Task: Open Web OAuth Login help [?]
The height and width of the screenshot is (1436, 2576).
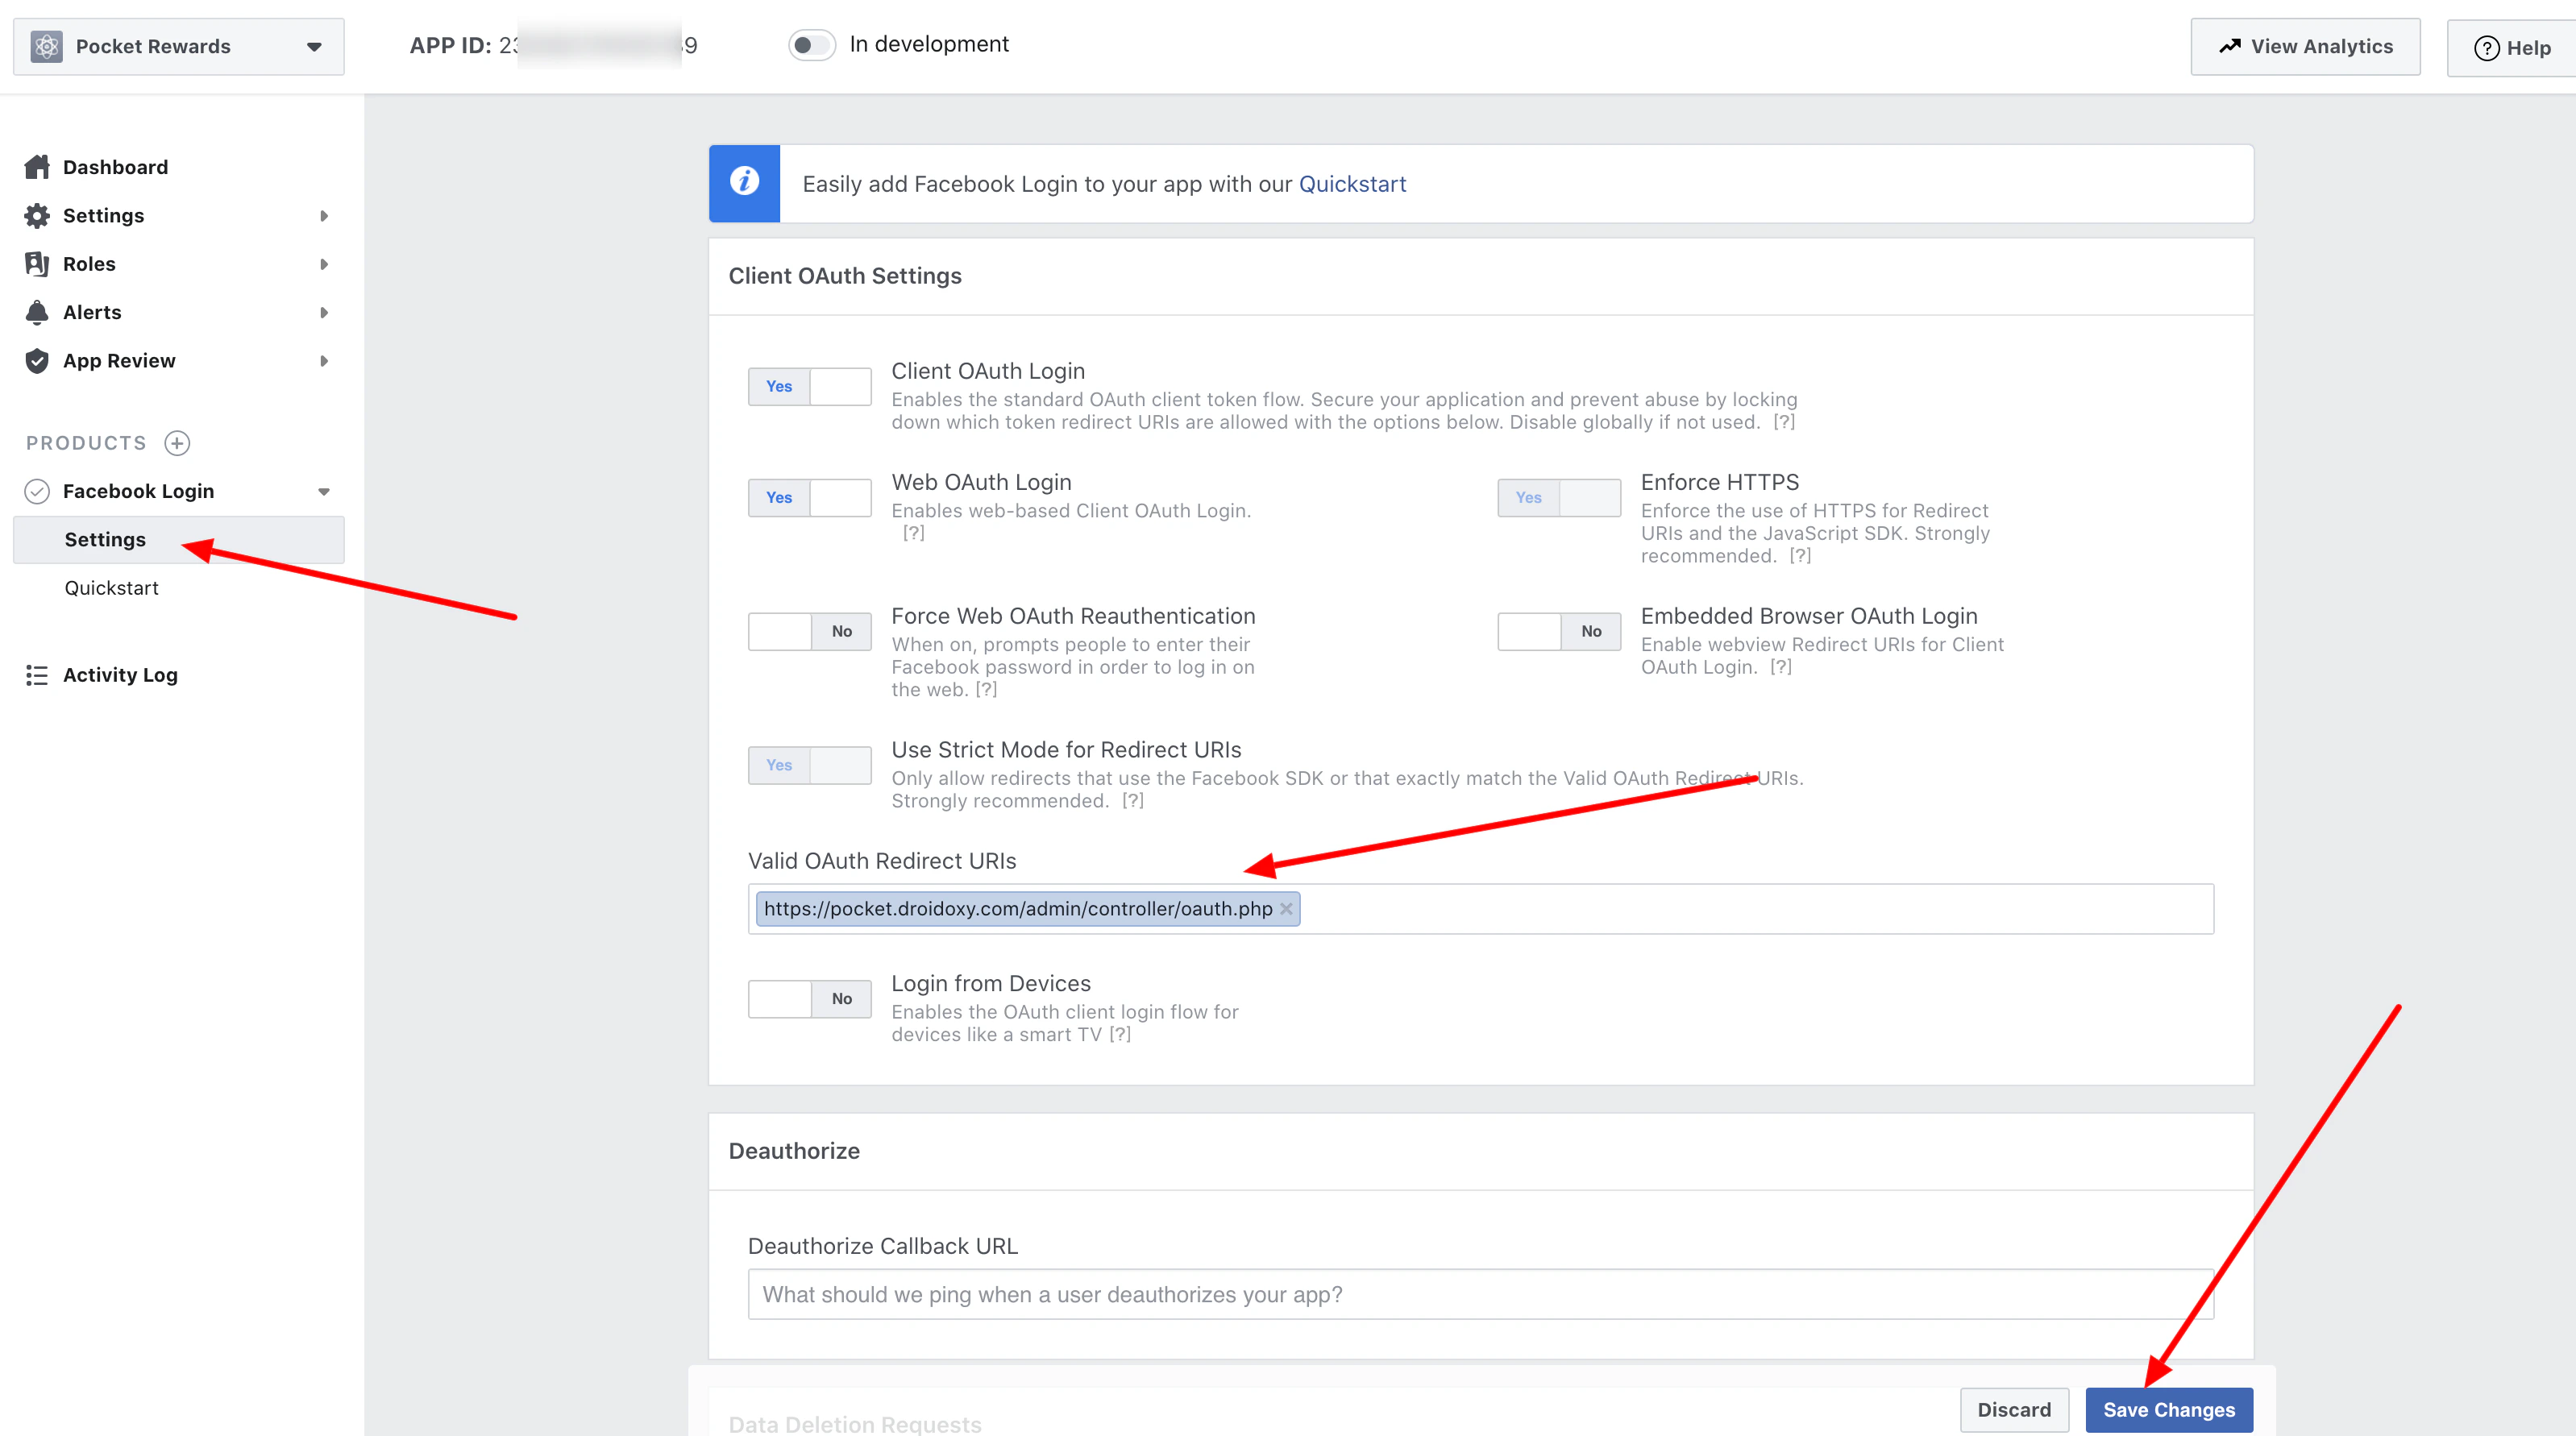Action: (913, 533)
